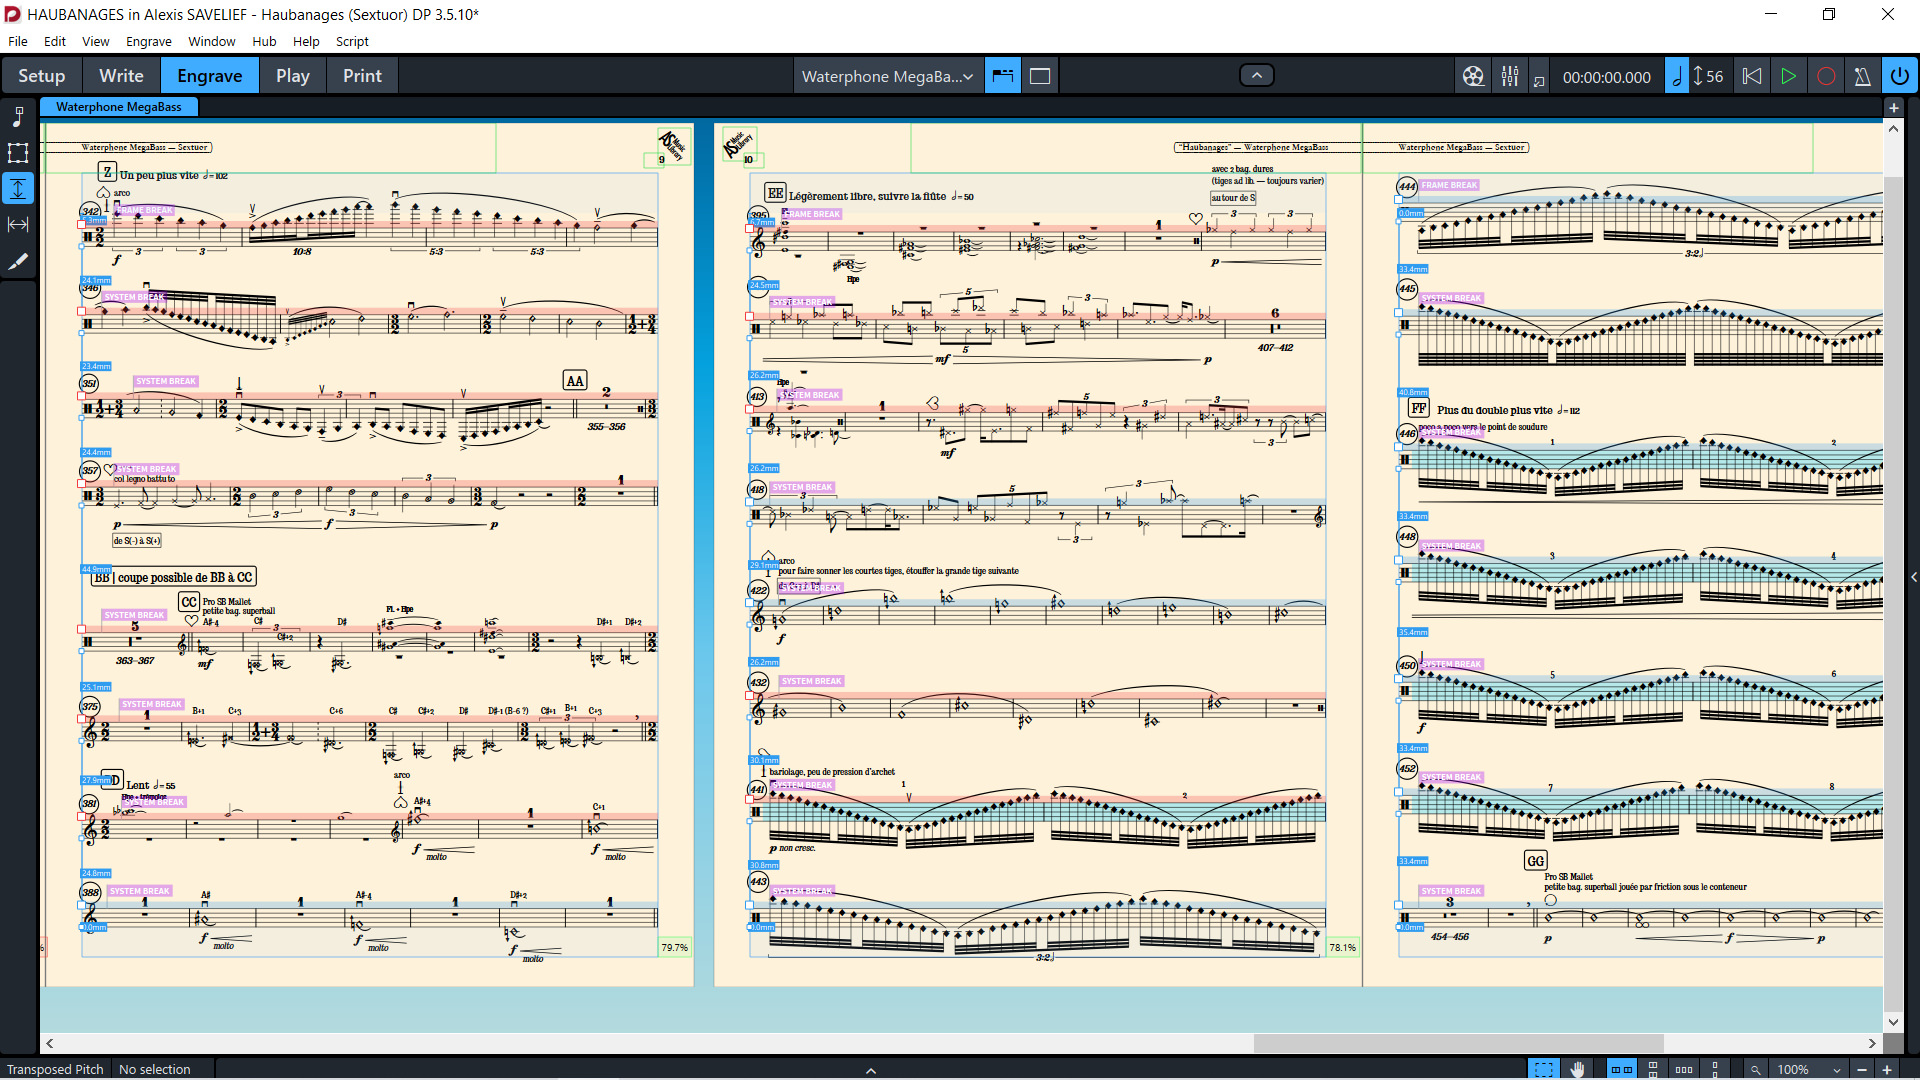The width and height of the screenshot is (1920, 1080).
Task: Open the layout selector Waterphone MegaBa... dropdown
Action: pos(887,76)
